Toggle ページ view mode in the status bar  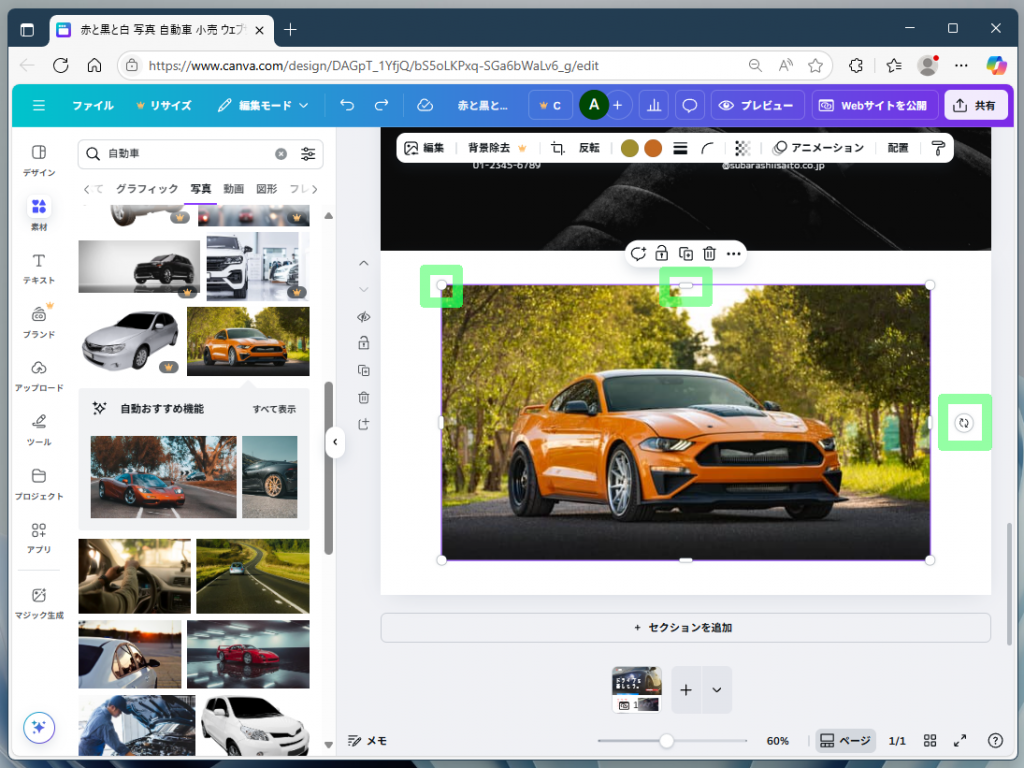tap(845, 740)
